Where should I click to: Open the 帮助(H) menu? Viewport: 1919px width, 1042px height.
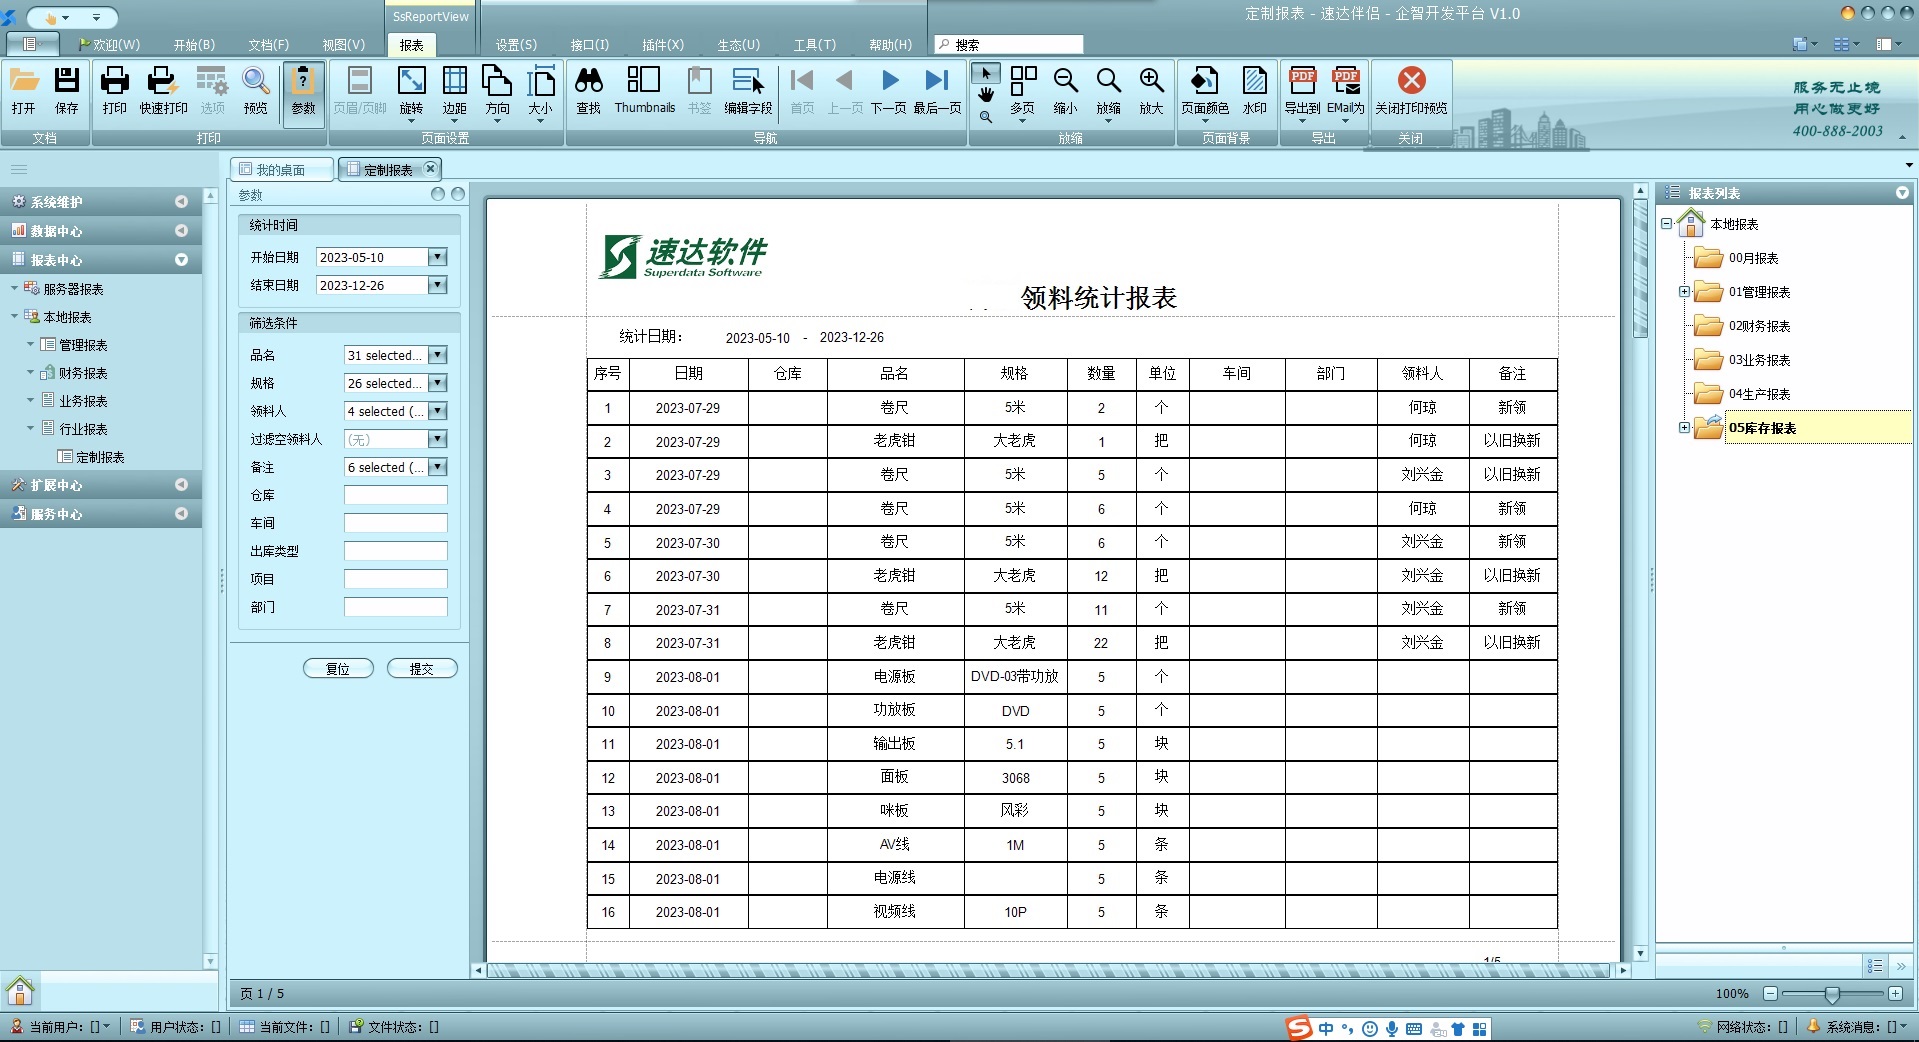point(890,45)
